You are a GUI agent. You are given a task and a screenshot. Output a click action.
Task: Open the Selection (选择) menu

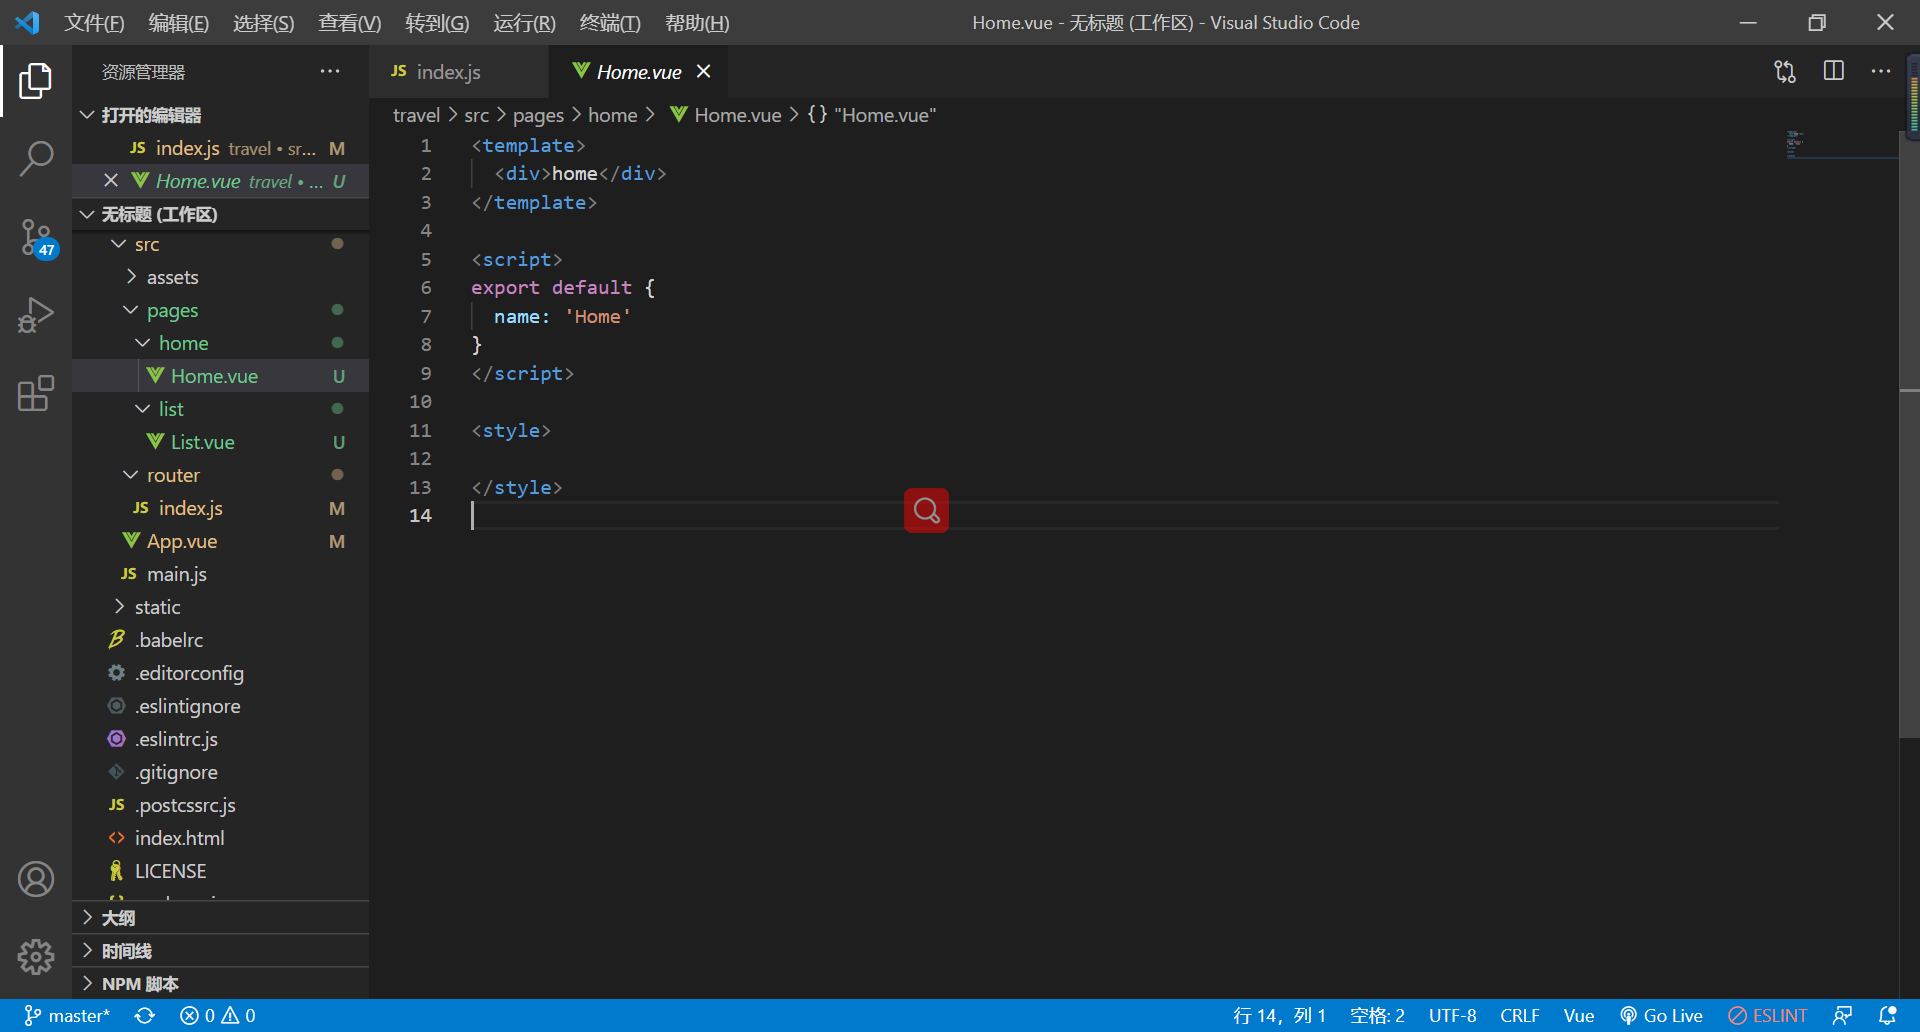[263, 22]
